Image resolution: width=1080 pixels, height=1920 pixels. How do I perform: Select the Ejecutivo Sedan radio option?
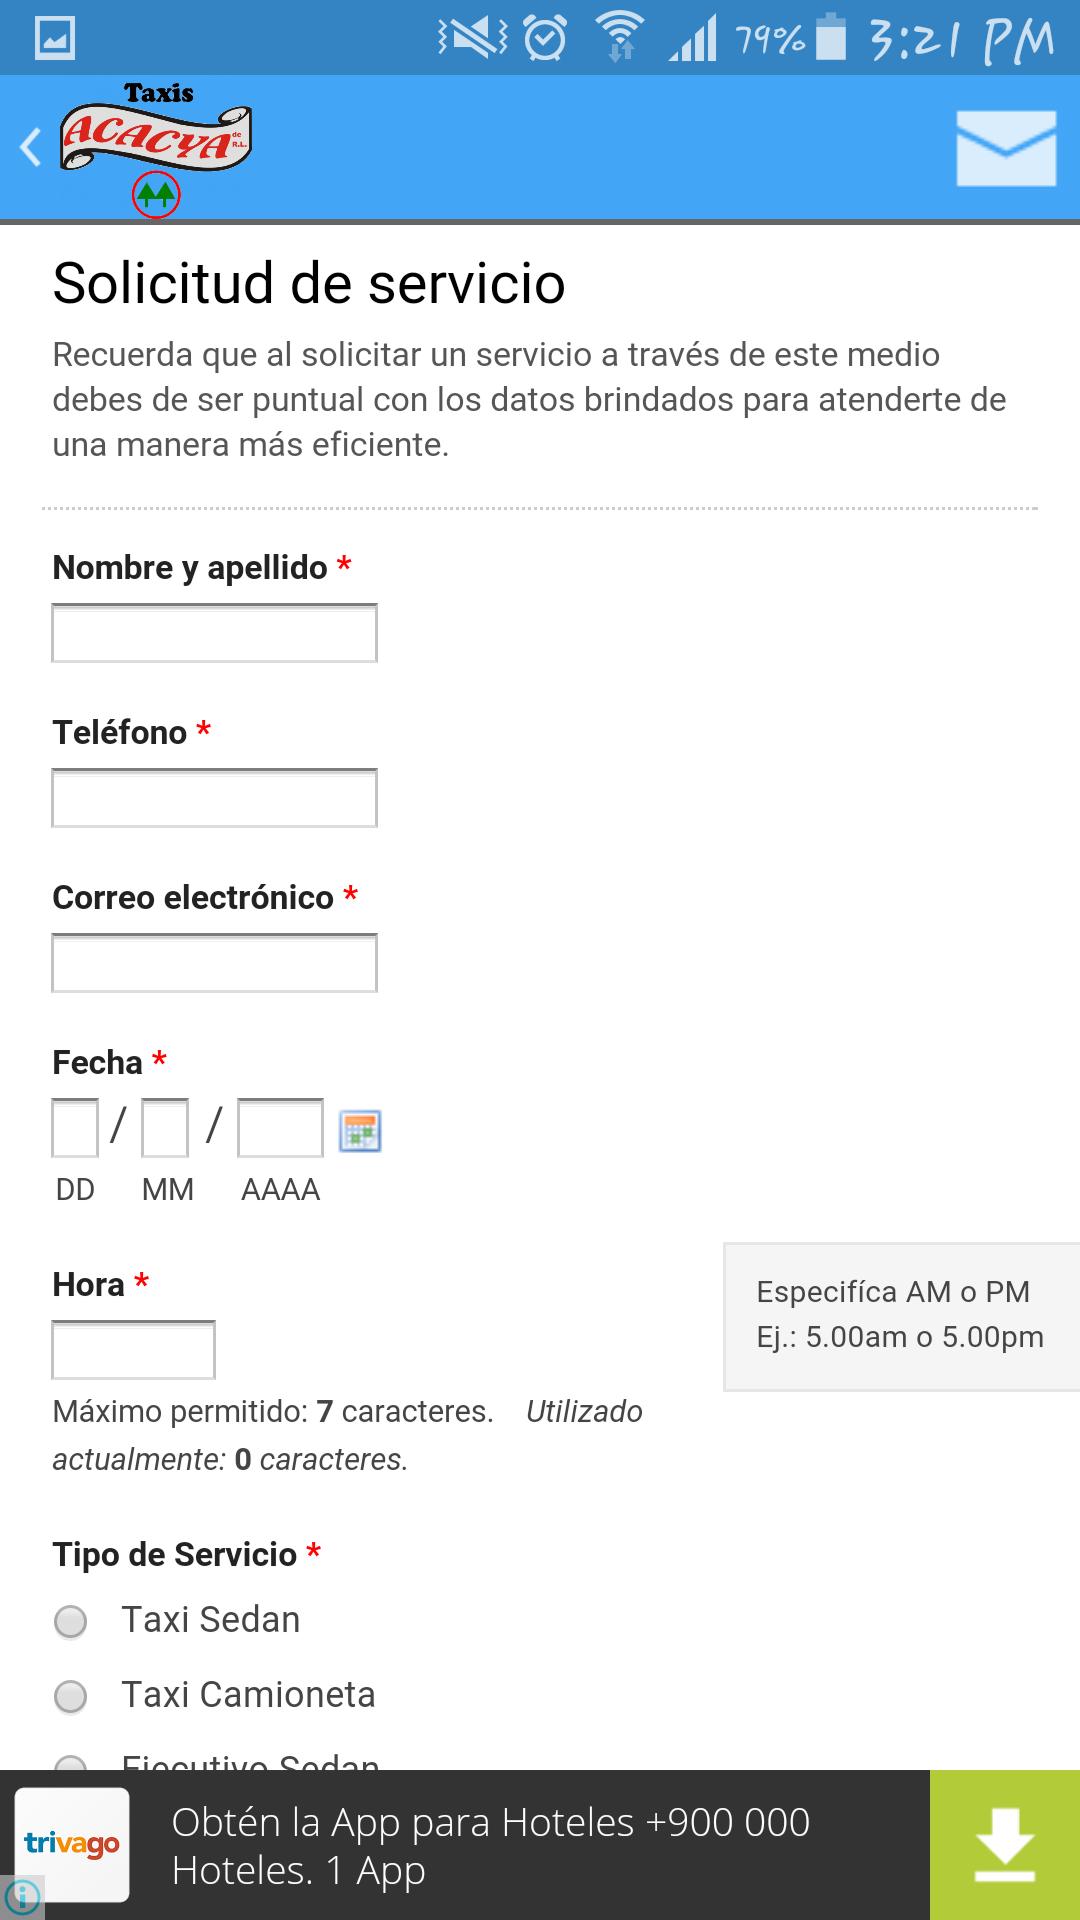[x=70, y=1764]
